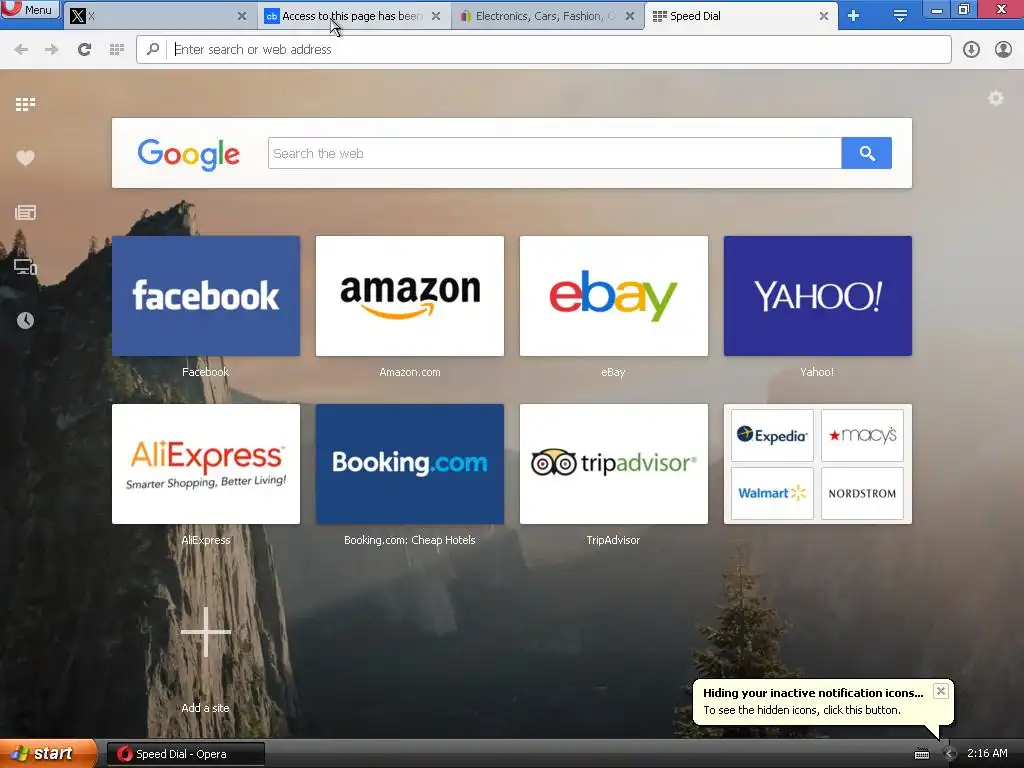Close the X tab
This screenshot has height=768, width=1024.
(x=242, y=16)
